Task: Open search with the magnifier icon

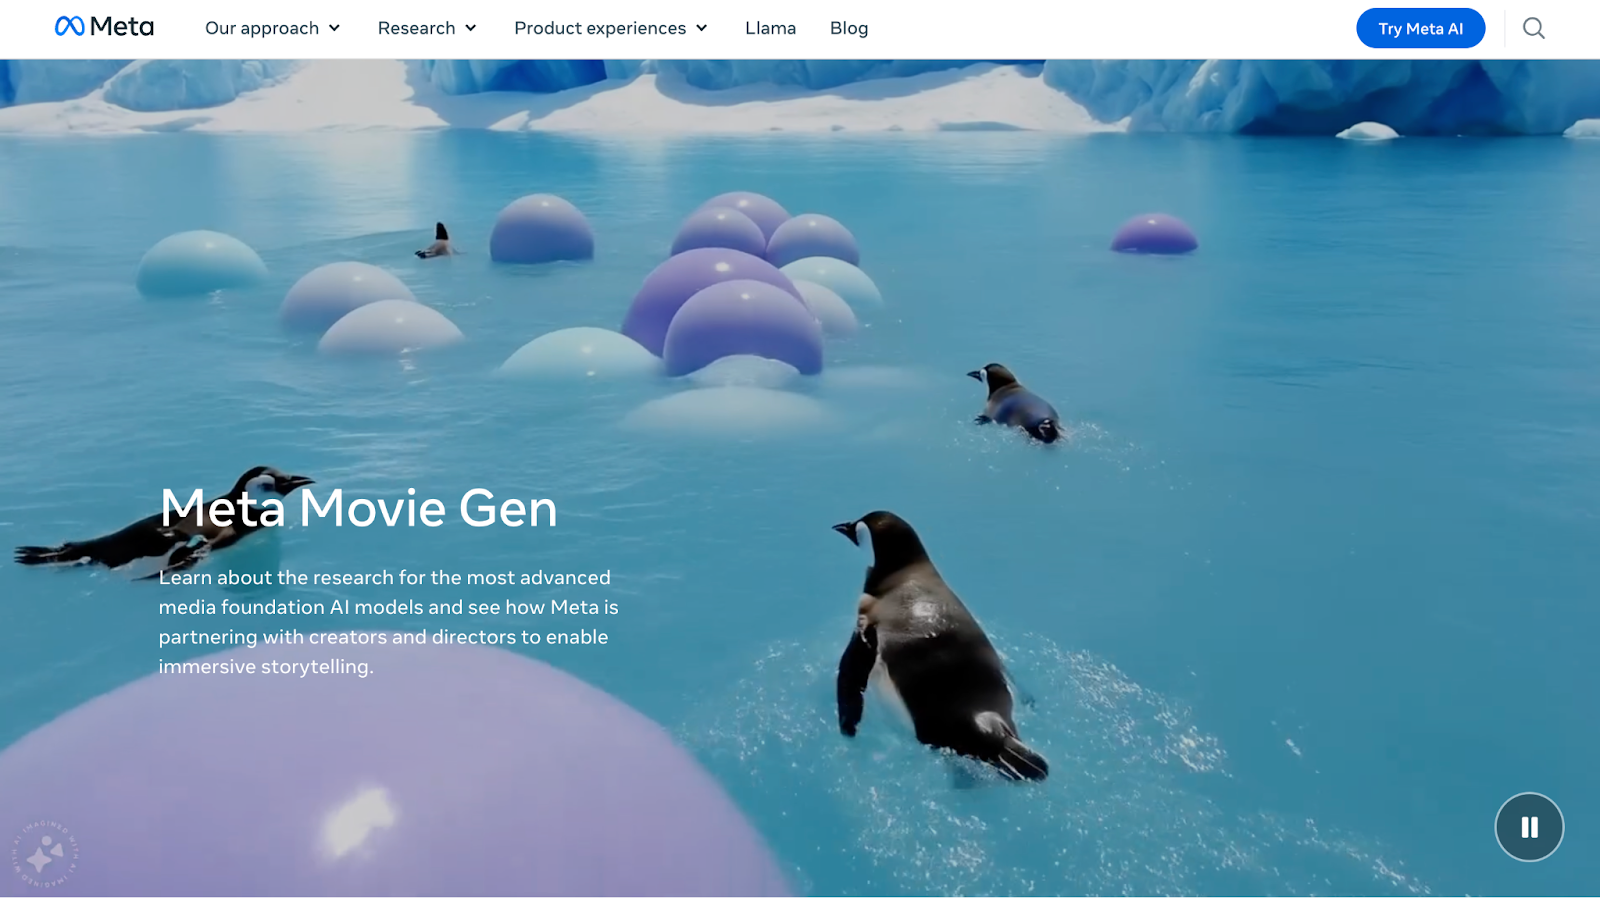Action: click(x=1533, y=28)
